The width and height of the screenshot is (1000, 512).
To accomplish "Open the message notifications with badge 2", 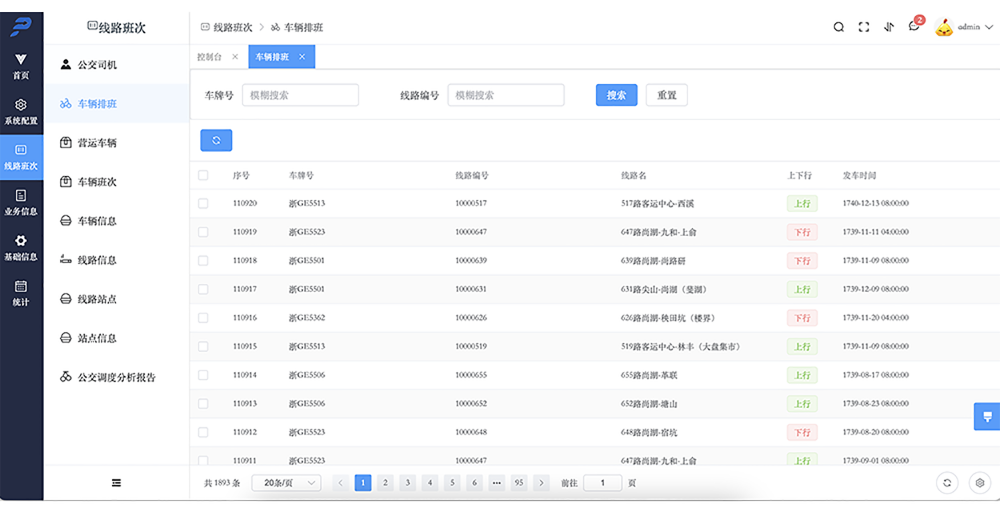I will (x=915, y=25).
